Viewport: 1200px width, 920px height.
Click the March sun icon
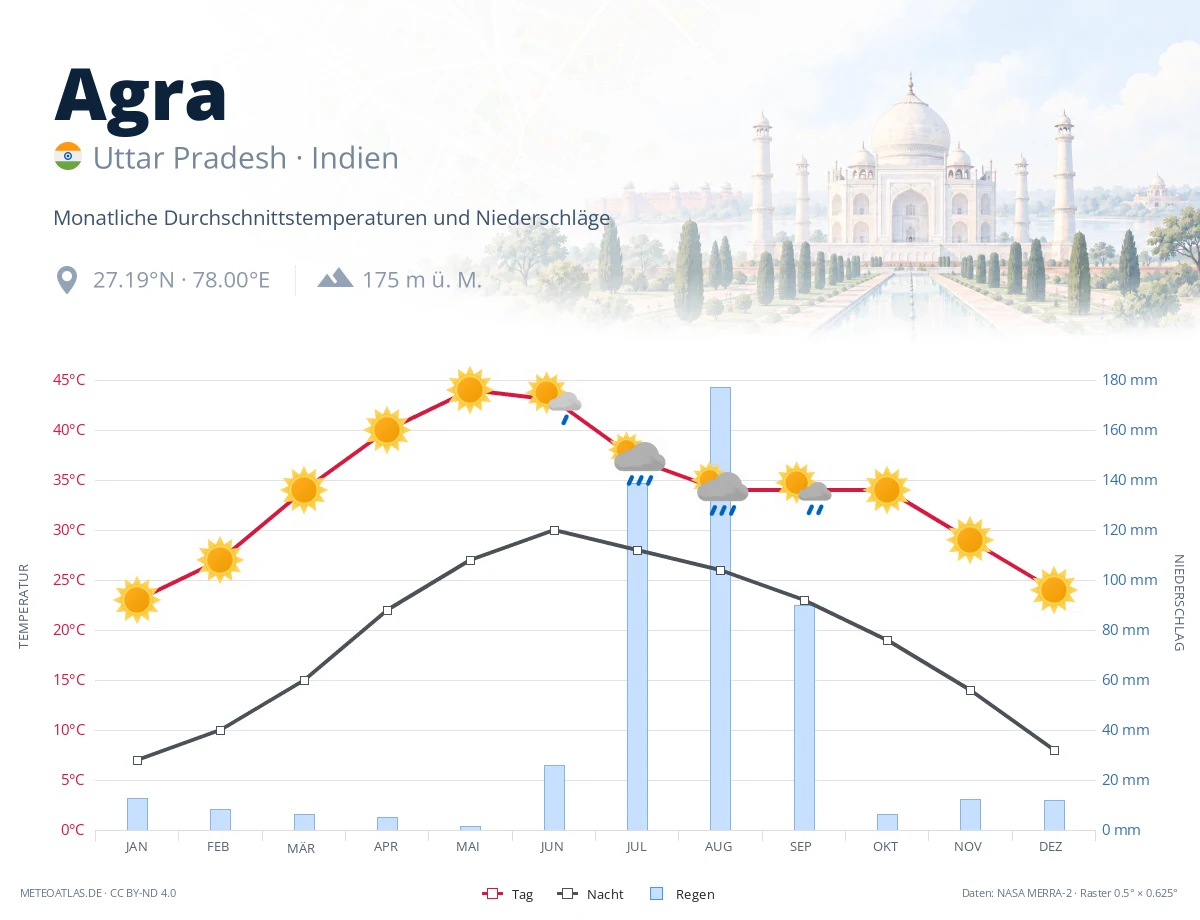point(304,490)
